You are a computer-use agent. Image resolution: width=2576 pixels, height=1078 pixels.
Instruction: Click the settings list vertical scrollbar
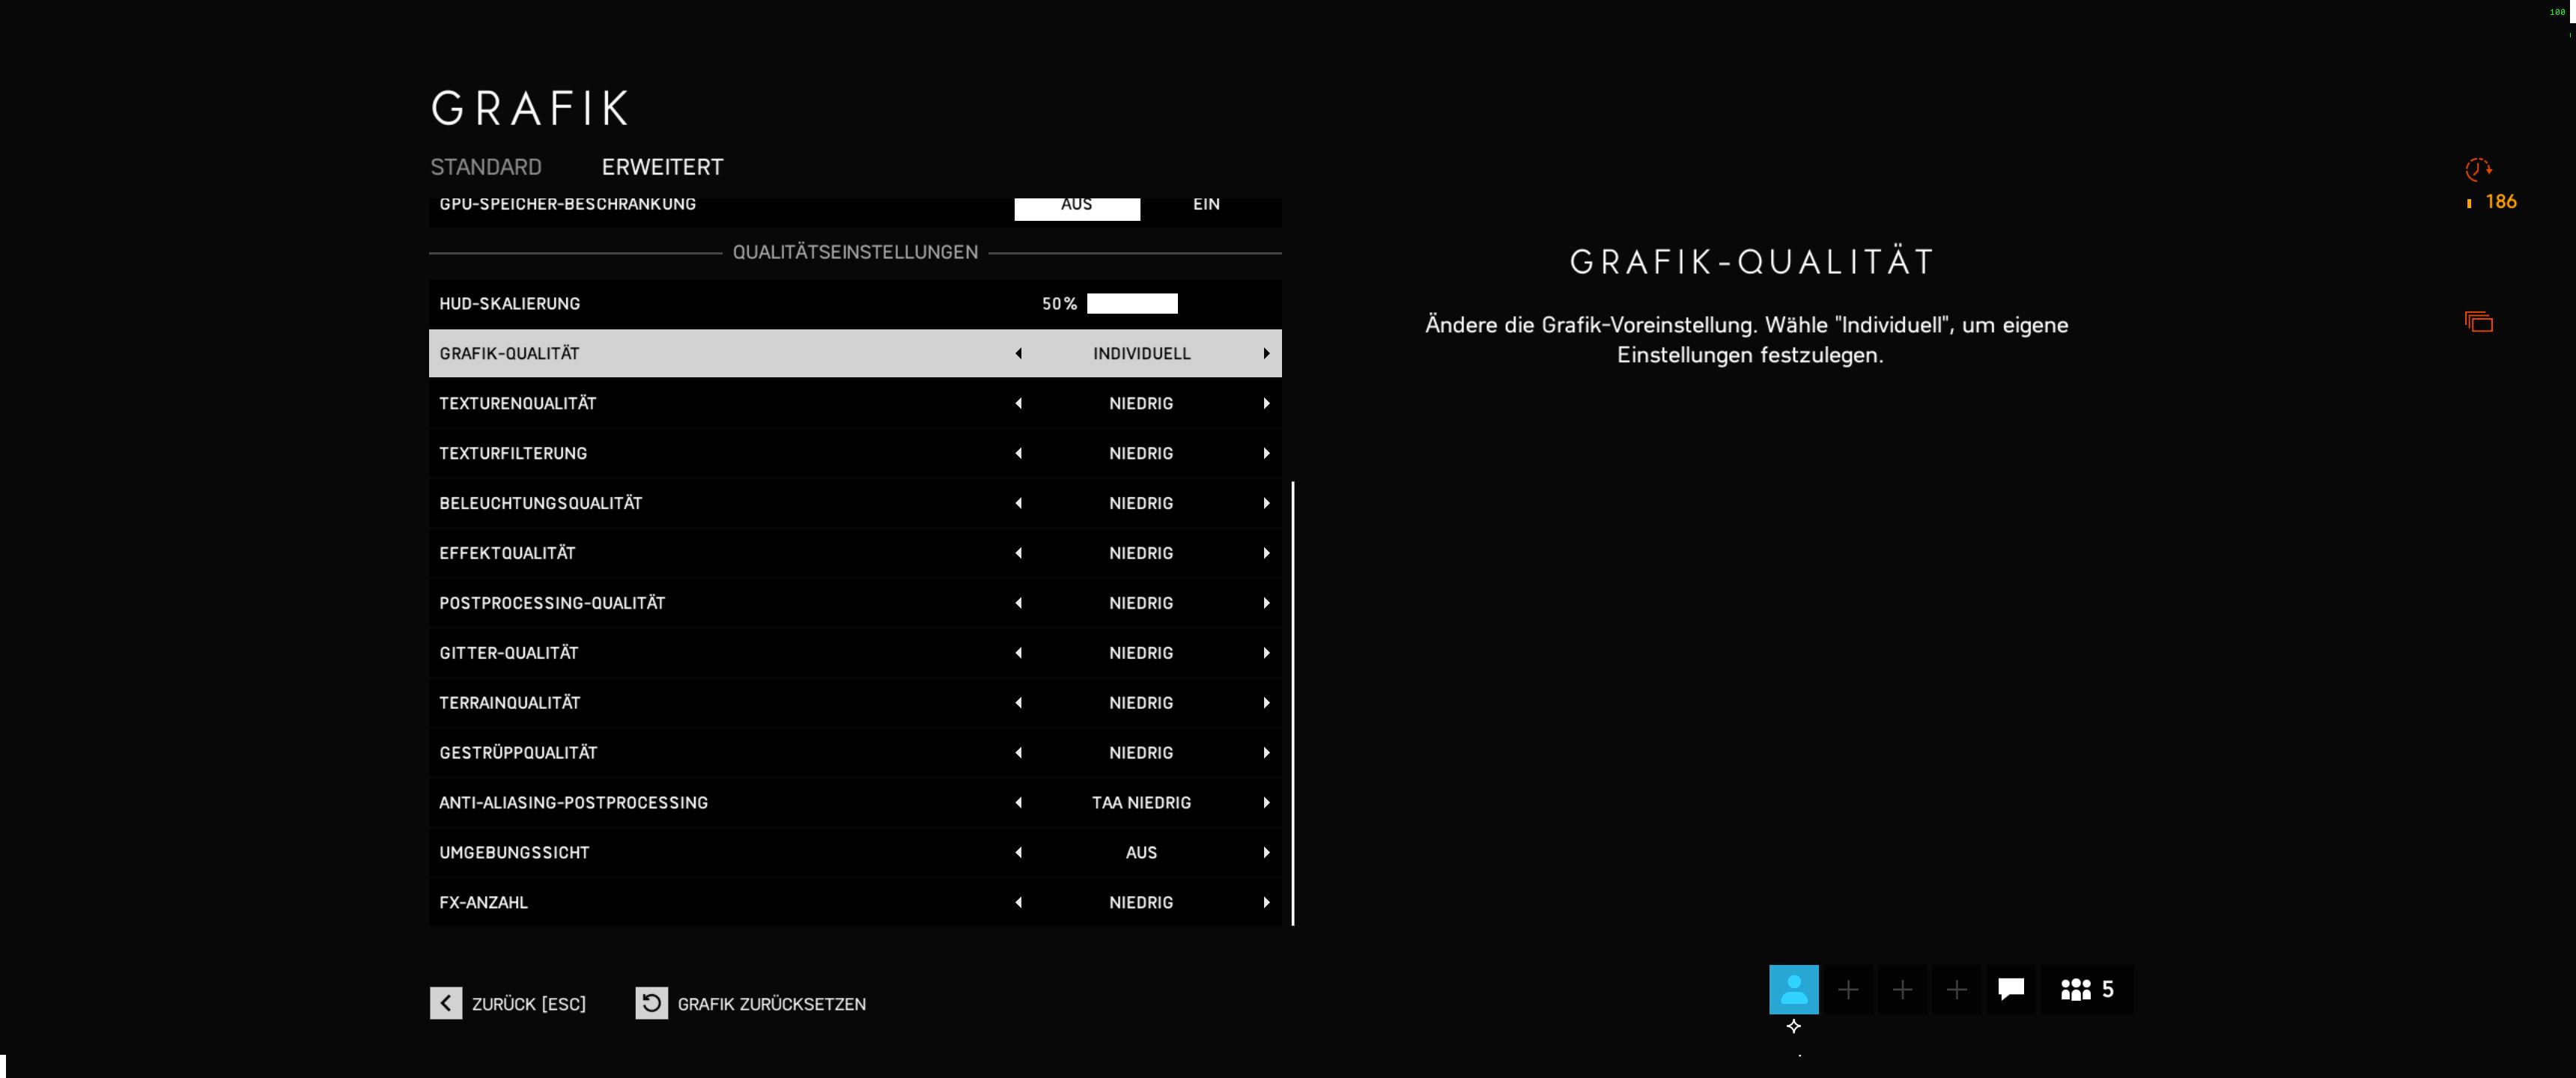[1293, 702]
